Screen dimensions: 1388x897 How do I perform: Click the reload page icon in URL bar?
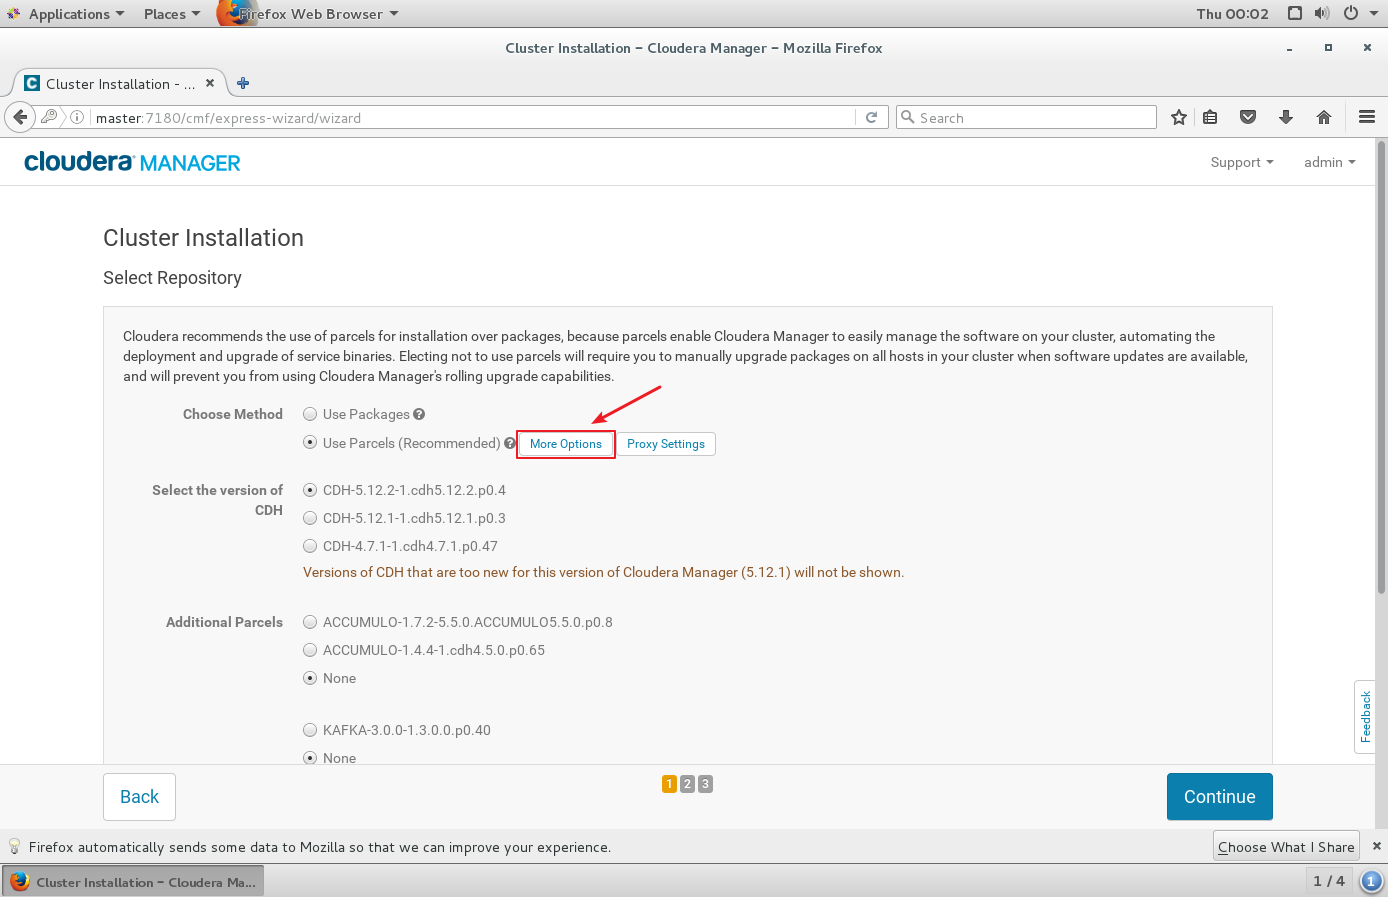871,117
